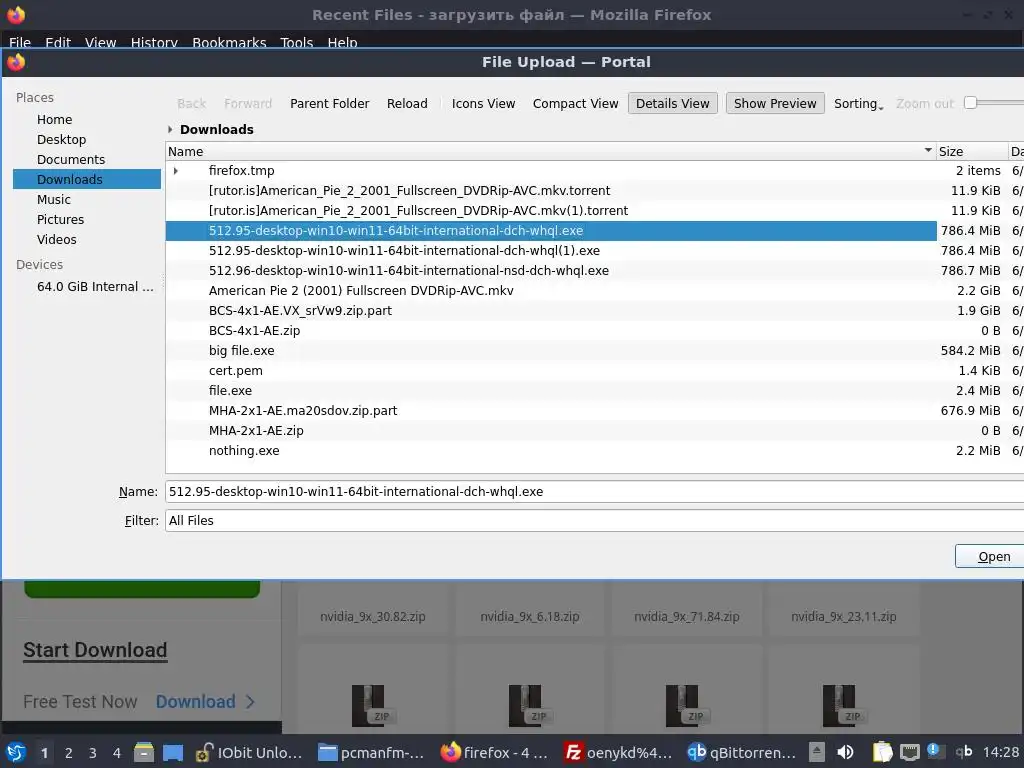This screenshot has height=768, width=1024.
Task: Reload the folder listing
Action: [x=407, y=103]
